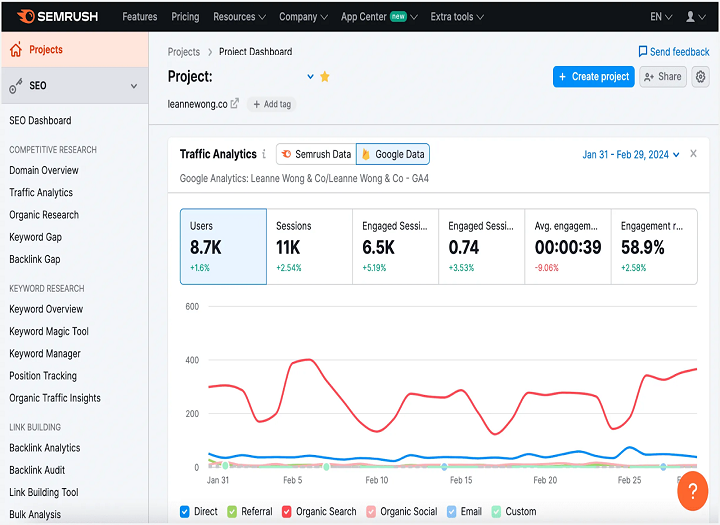Expand the Extra tools menu
The image size is (720, 525).
(457, 17)
